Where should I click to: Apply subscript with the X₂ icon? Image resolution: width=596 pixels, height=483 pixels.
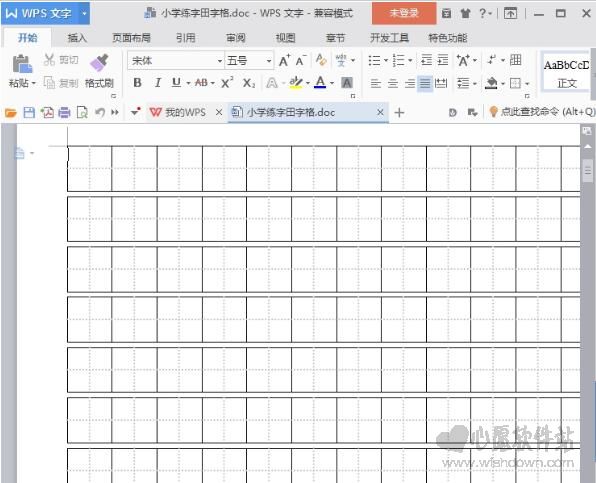(x=249, y=83)
